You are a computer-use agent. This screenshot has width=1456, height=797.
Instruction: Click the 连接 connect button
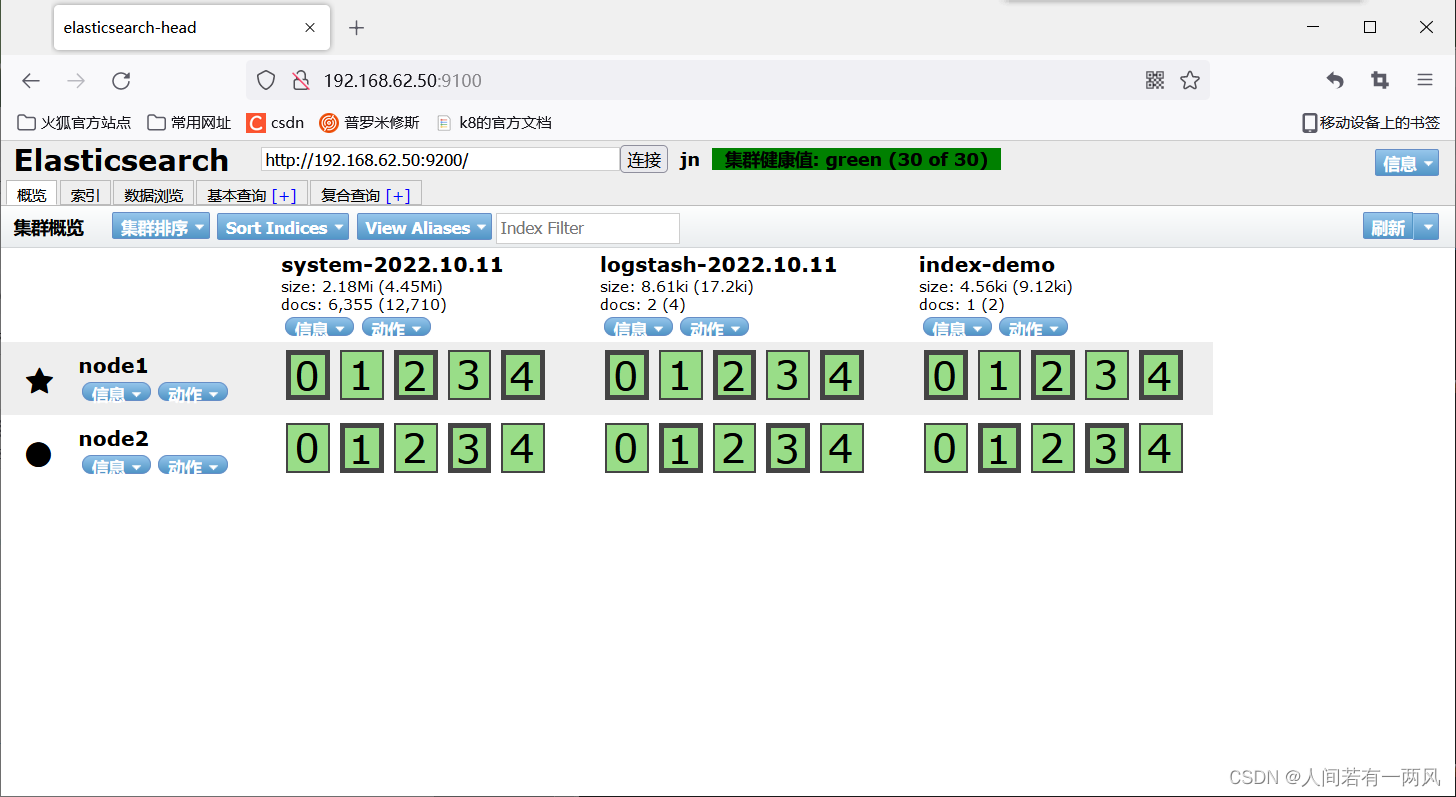[x=644, y=159]
